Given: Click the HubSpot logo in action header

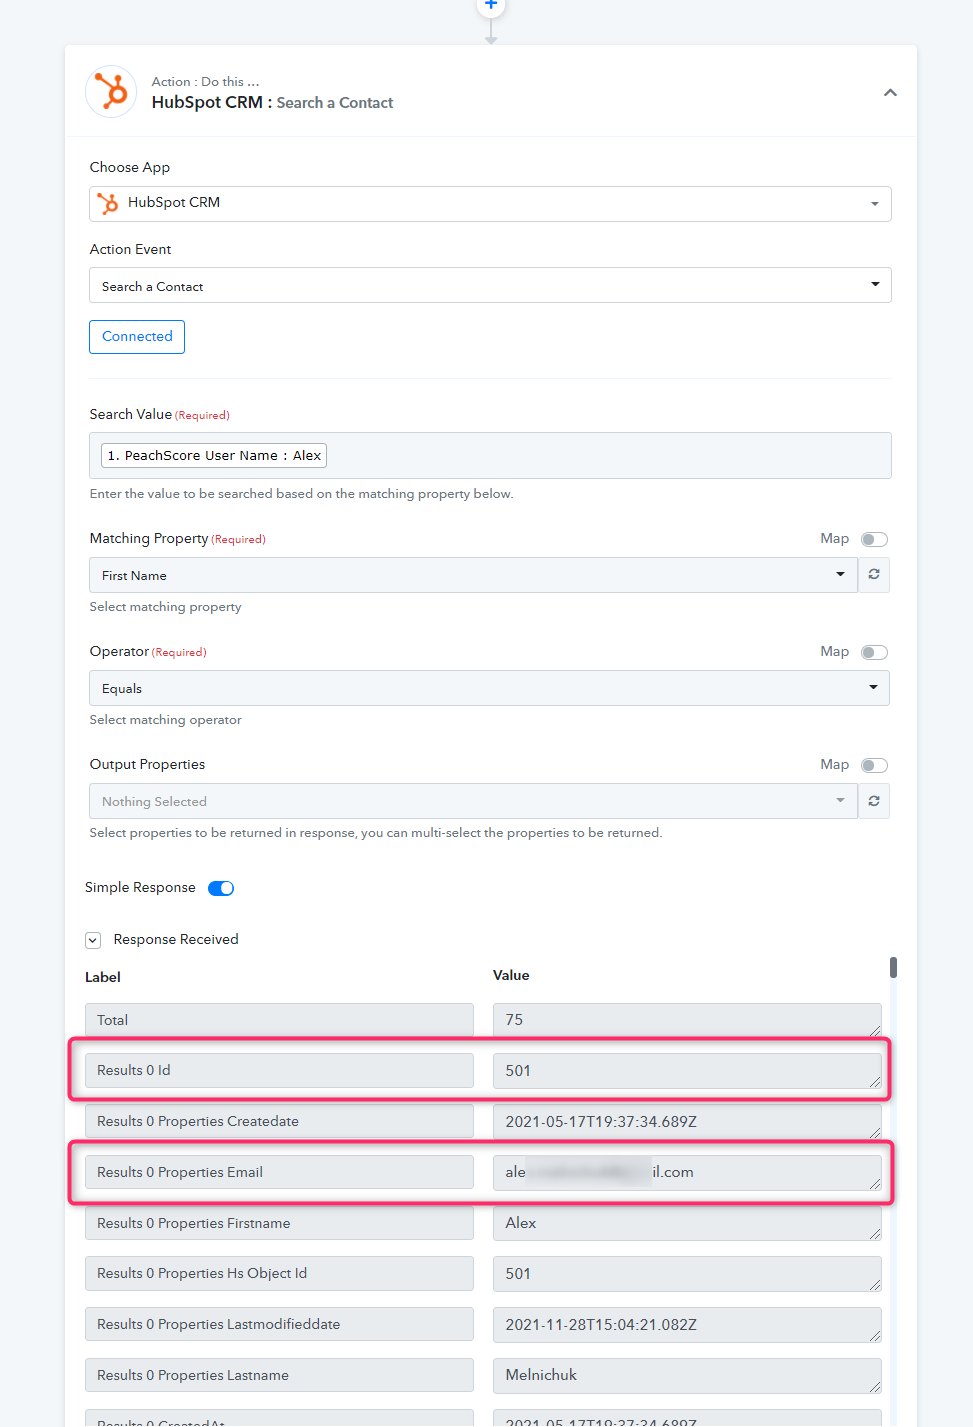Looking at the screenshot, I should [111, 92].
